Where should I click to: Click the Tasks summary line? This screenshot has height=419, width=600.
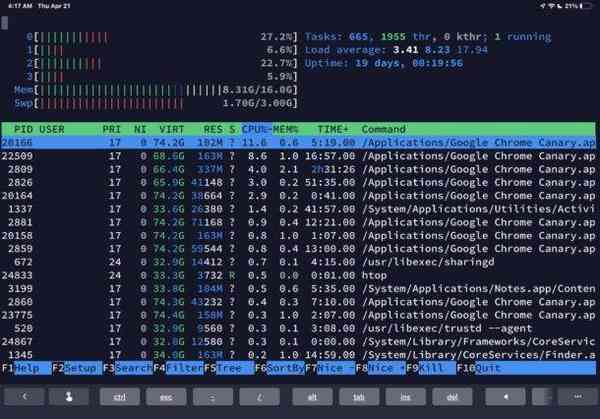(x=428, y=37)
